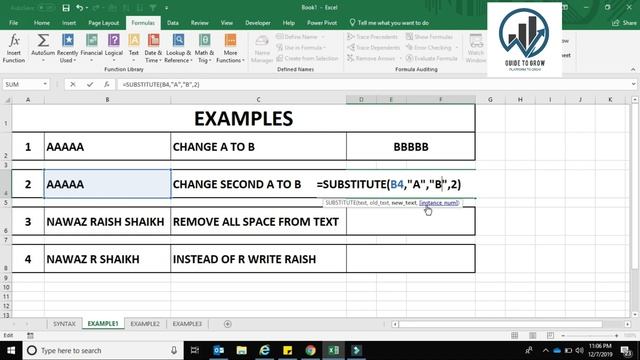
Task: Open the Customize Quick Access Toolbar dropdown
Action: pos(167,8)
